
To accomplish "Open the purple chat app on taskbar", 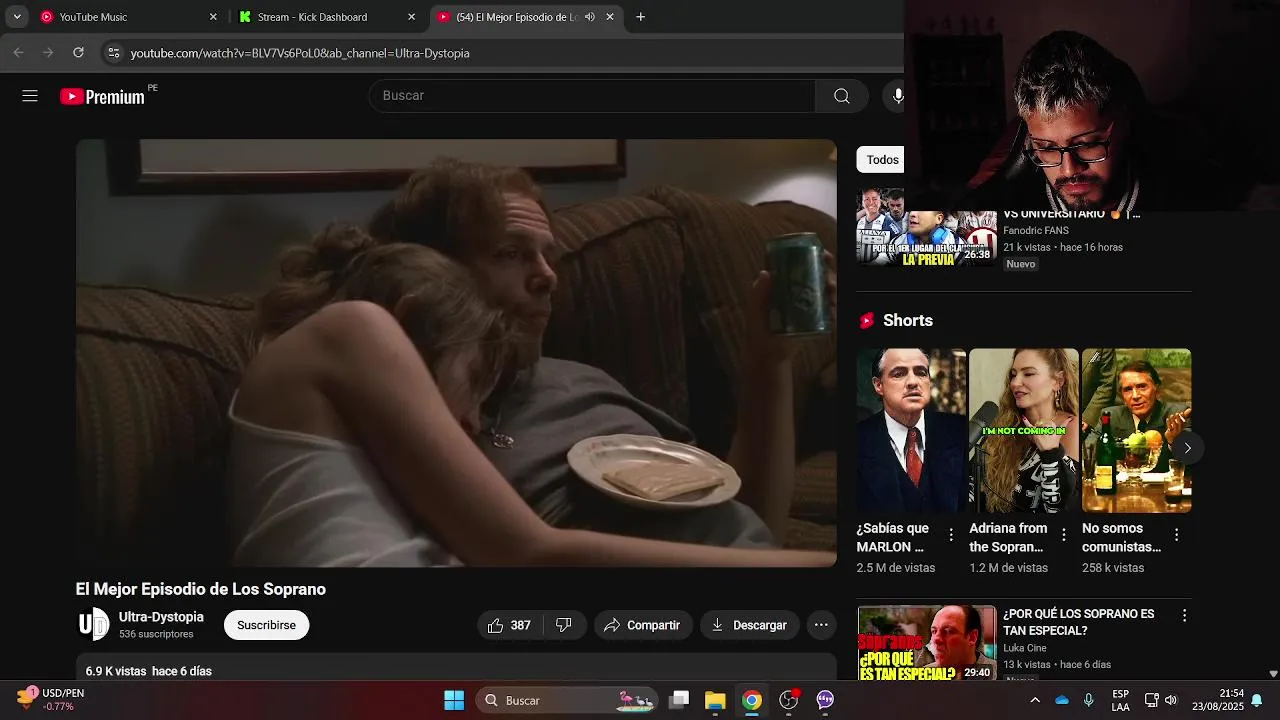I will pos(825,700).
